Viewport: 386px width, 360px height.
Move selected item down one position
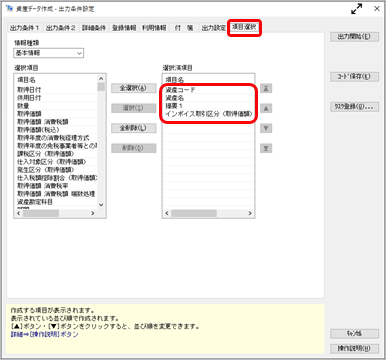[x=266, y=128]
